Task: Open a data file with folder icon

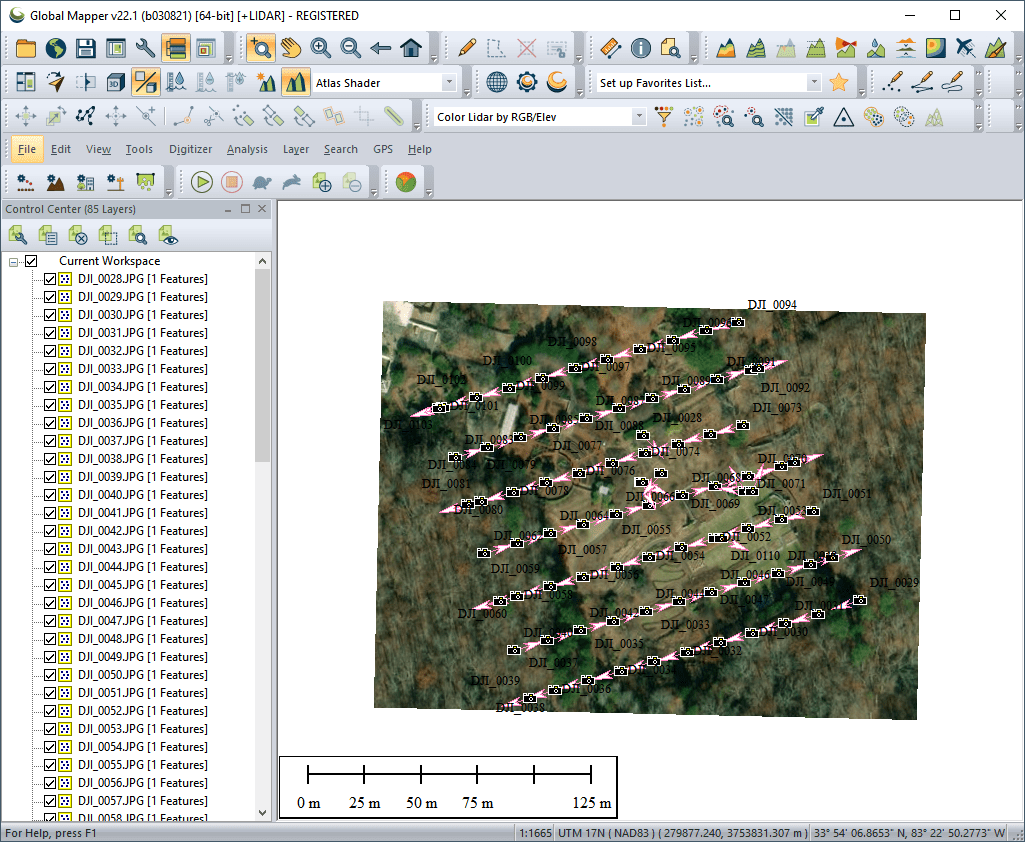Action: 26,48
